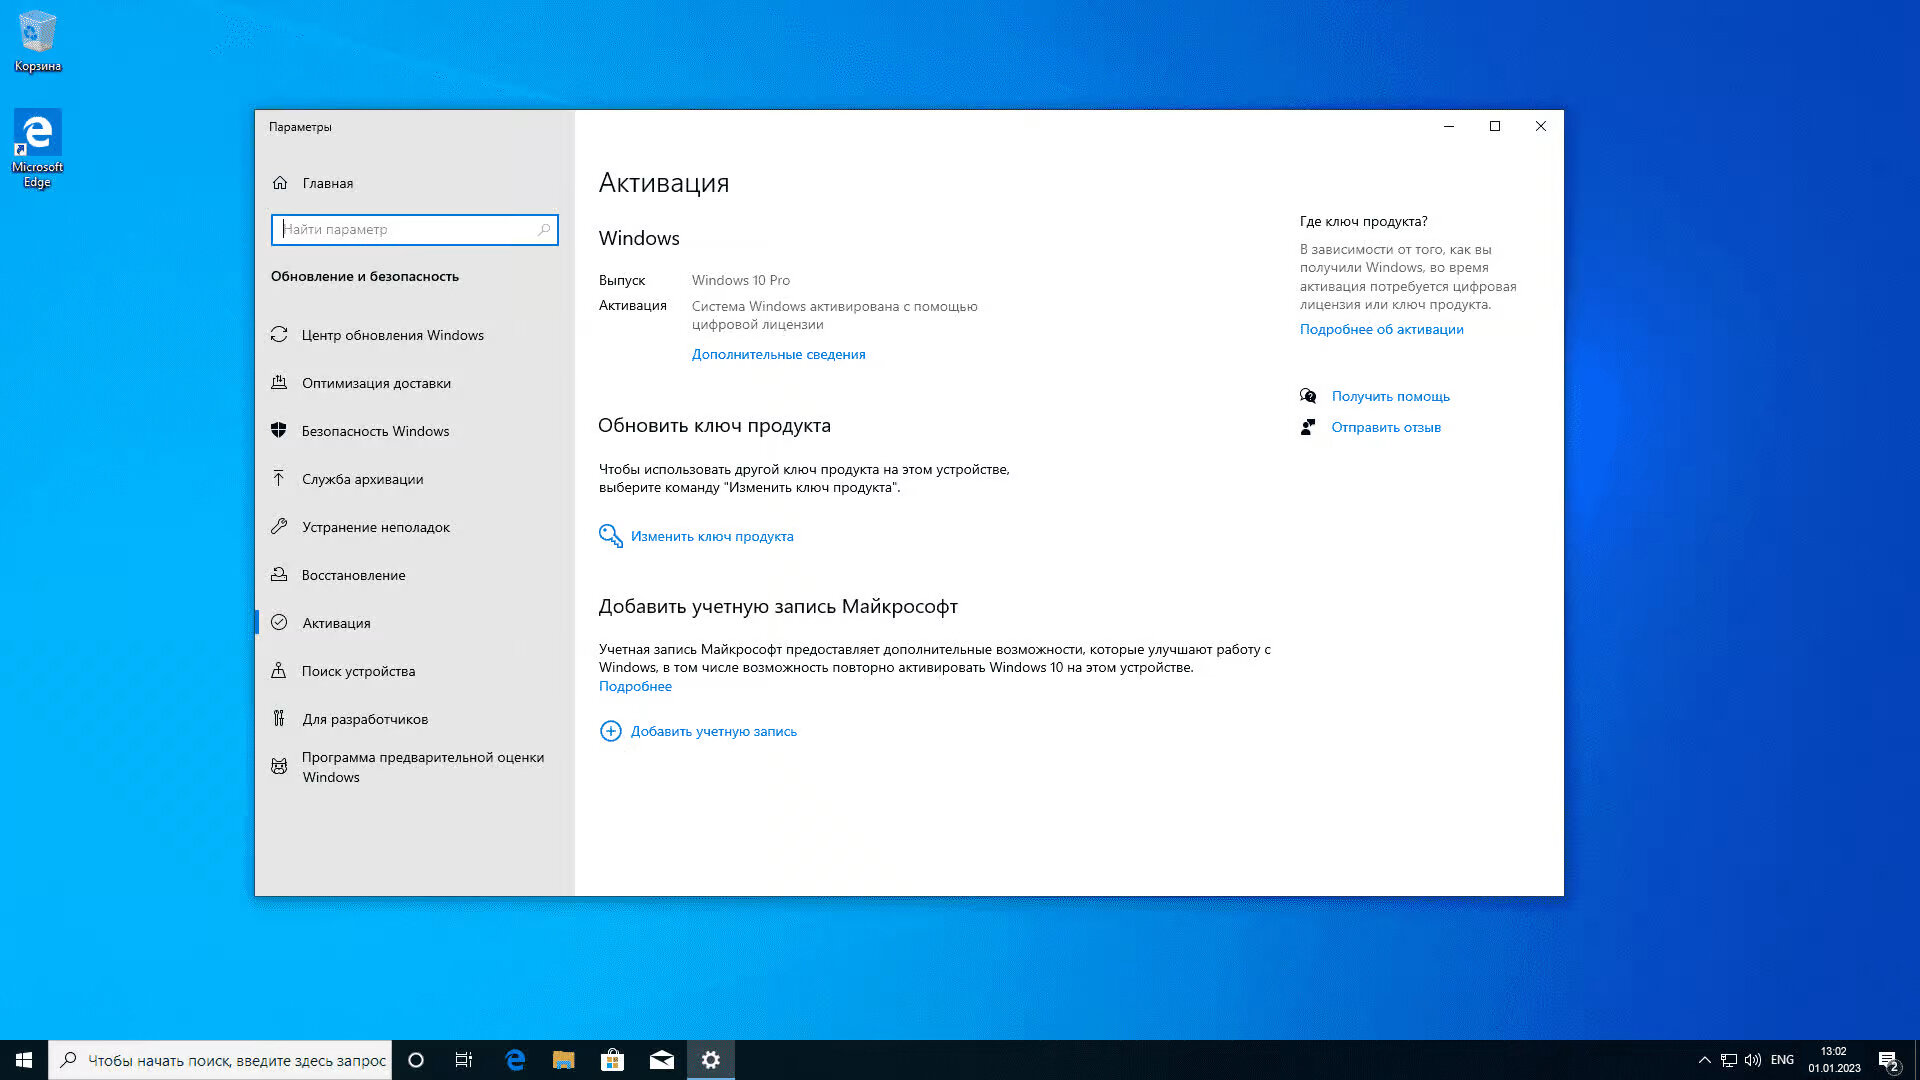Click ENG language indicator in taskbar

[1781, 1060]
